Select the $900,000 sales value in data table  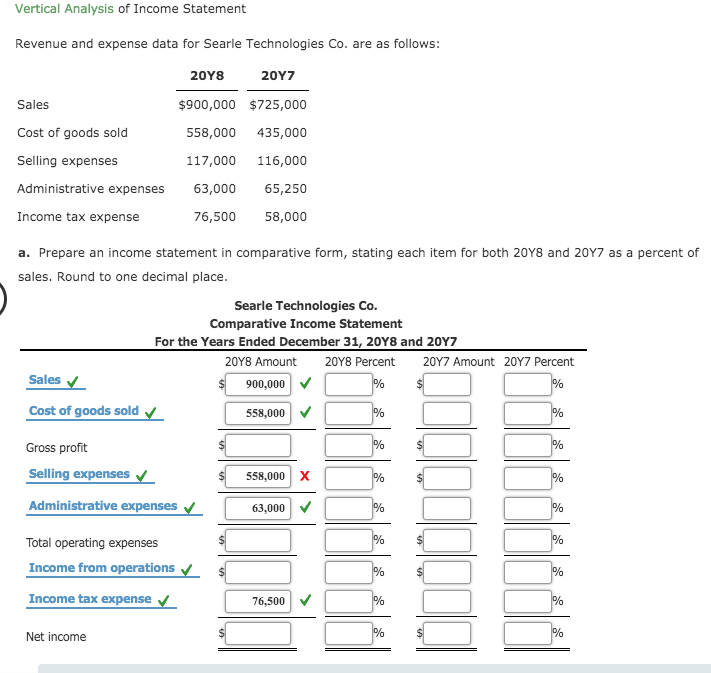[x=207, y=105]
